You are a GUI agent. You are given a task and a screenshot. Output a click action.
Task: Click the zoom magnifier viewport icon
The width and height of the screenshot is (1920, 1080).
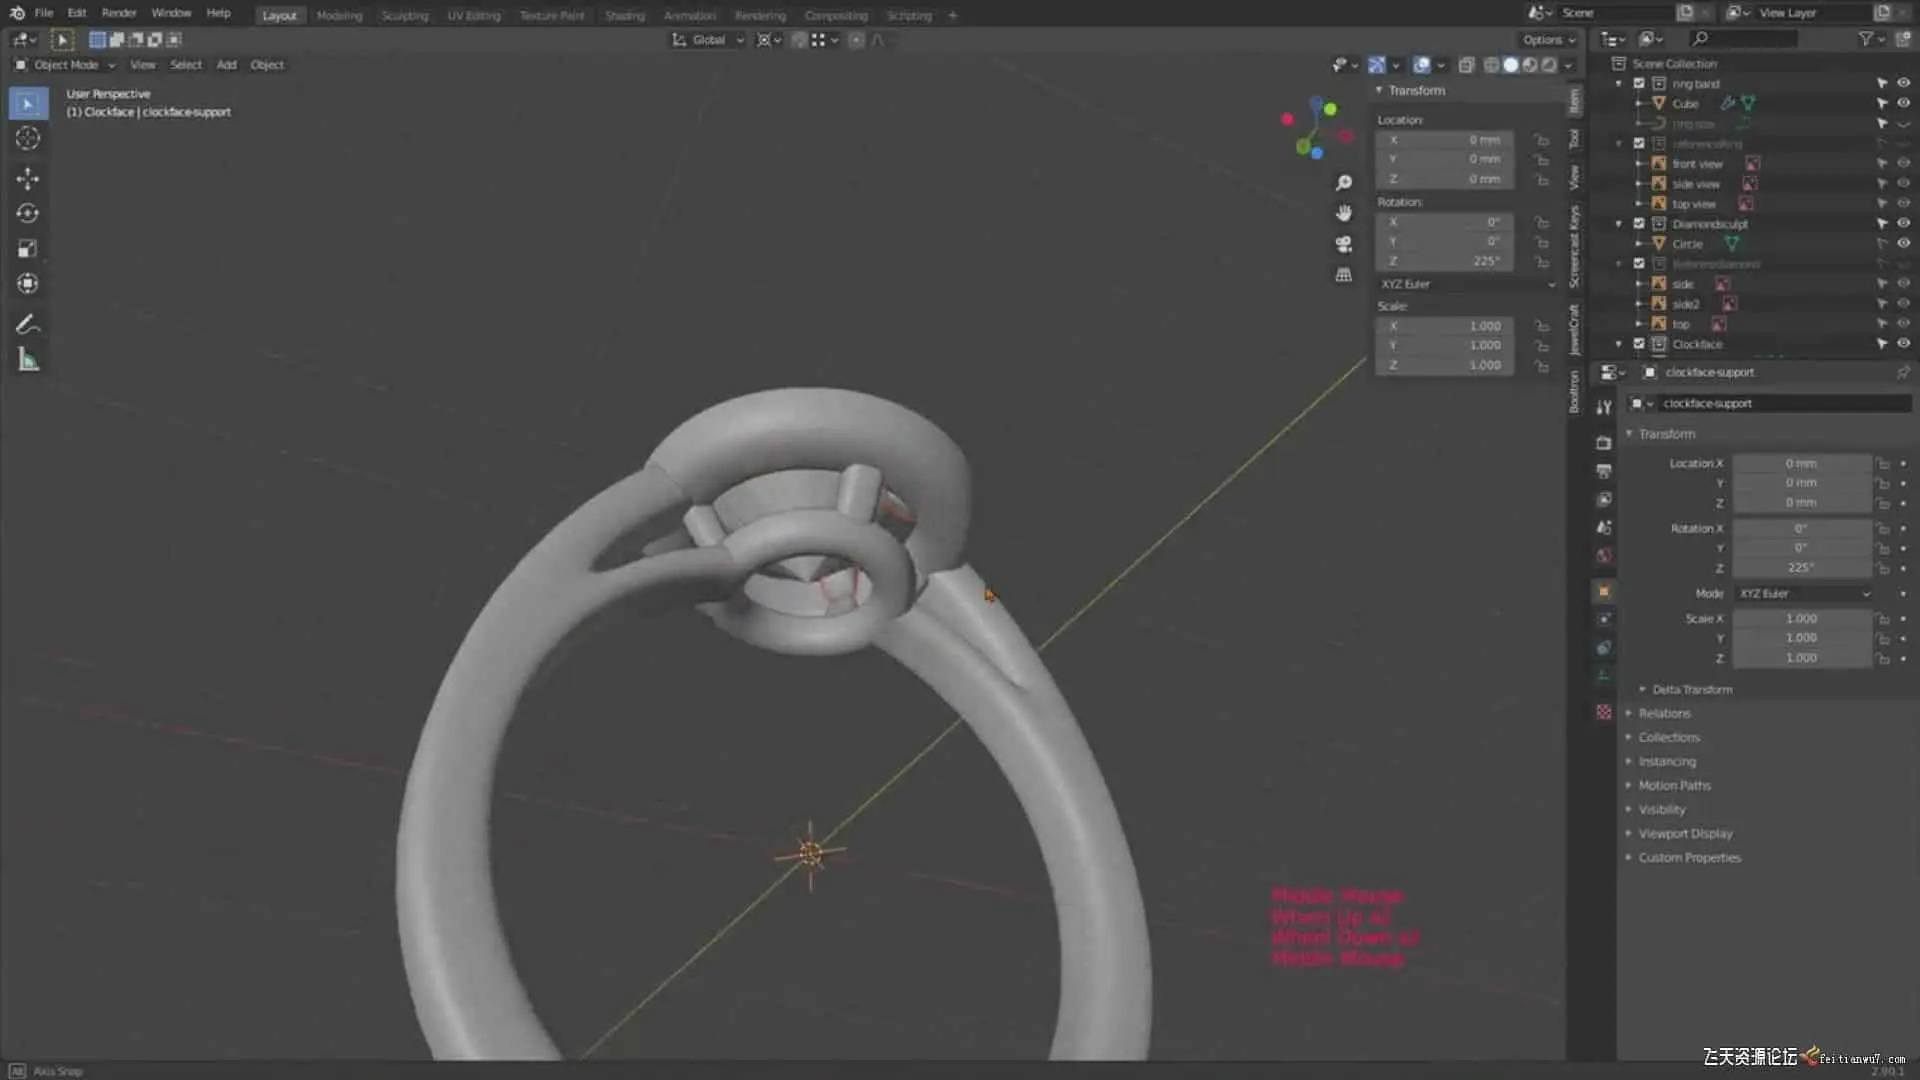coord(1344,183)
